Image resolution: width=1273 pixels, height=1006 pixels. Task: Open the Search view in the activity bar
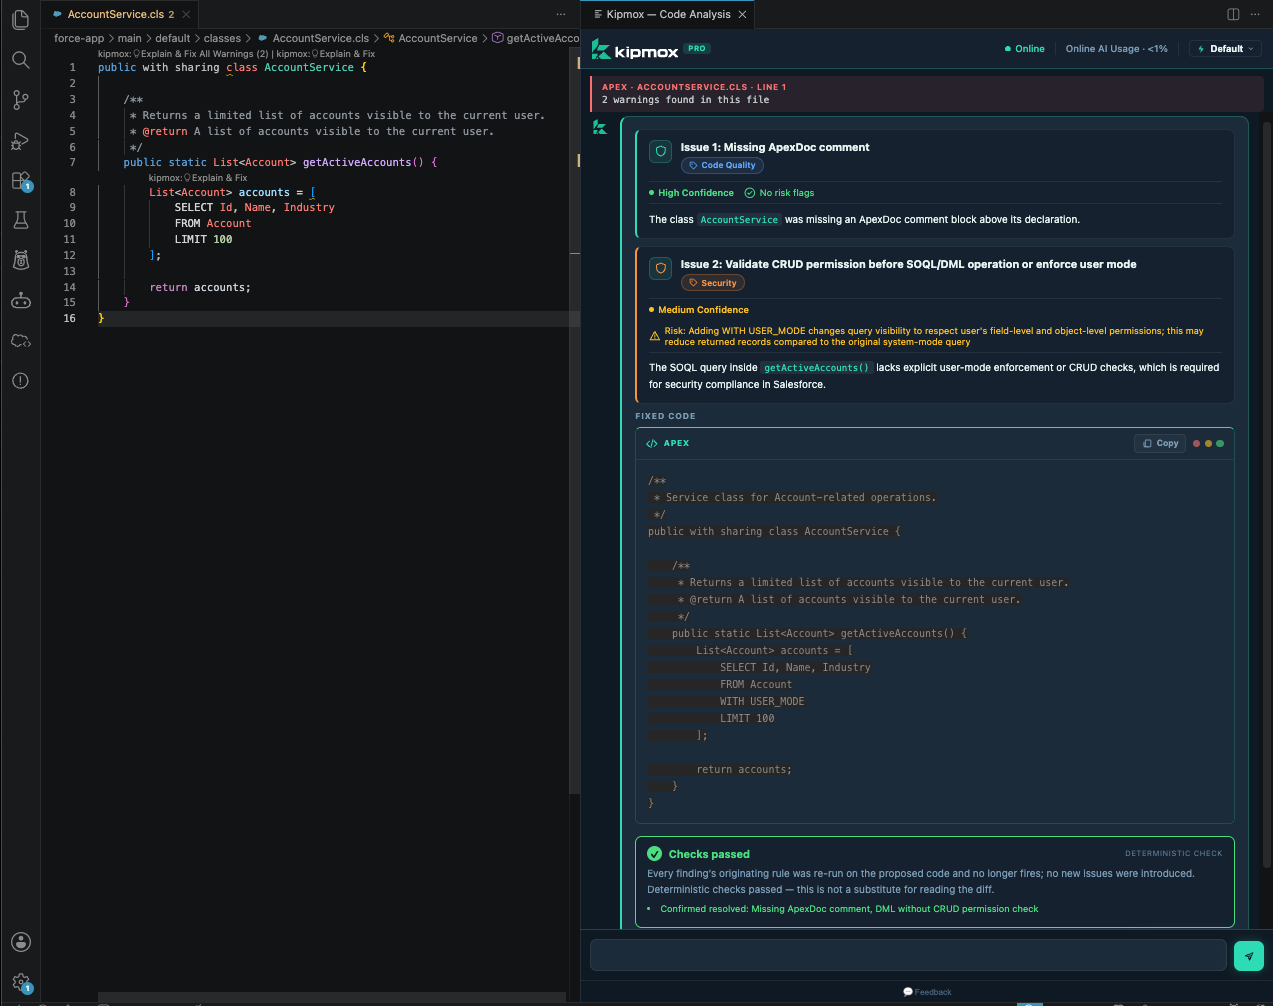click(x=20, y=60)
